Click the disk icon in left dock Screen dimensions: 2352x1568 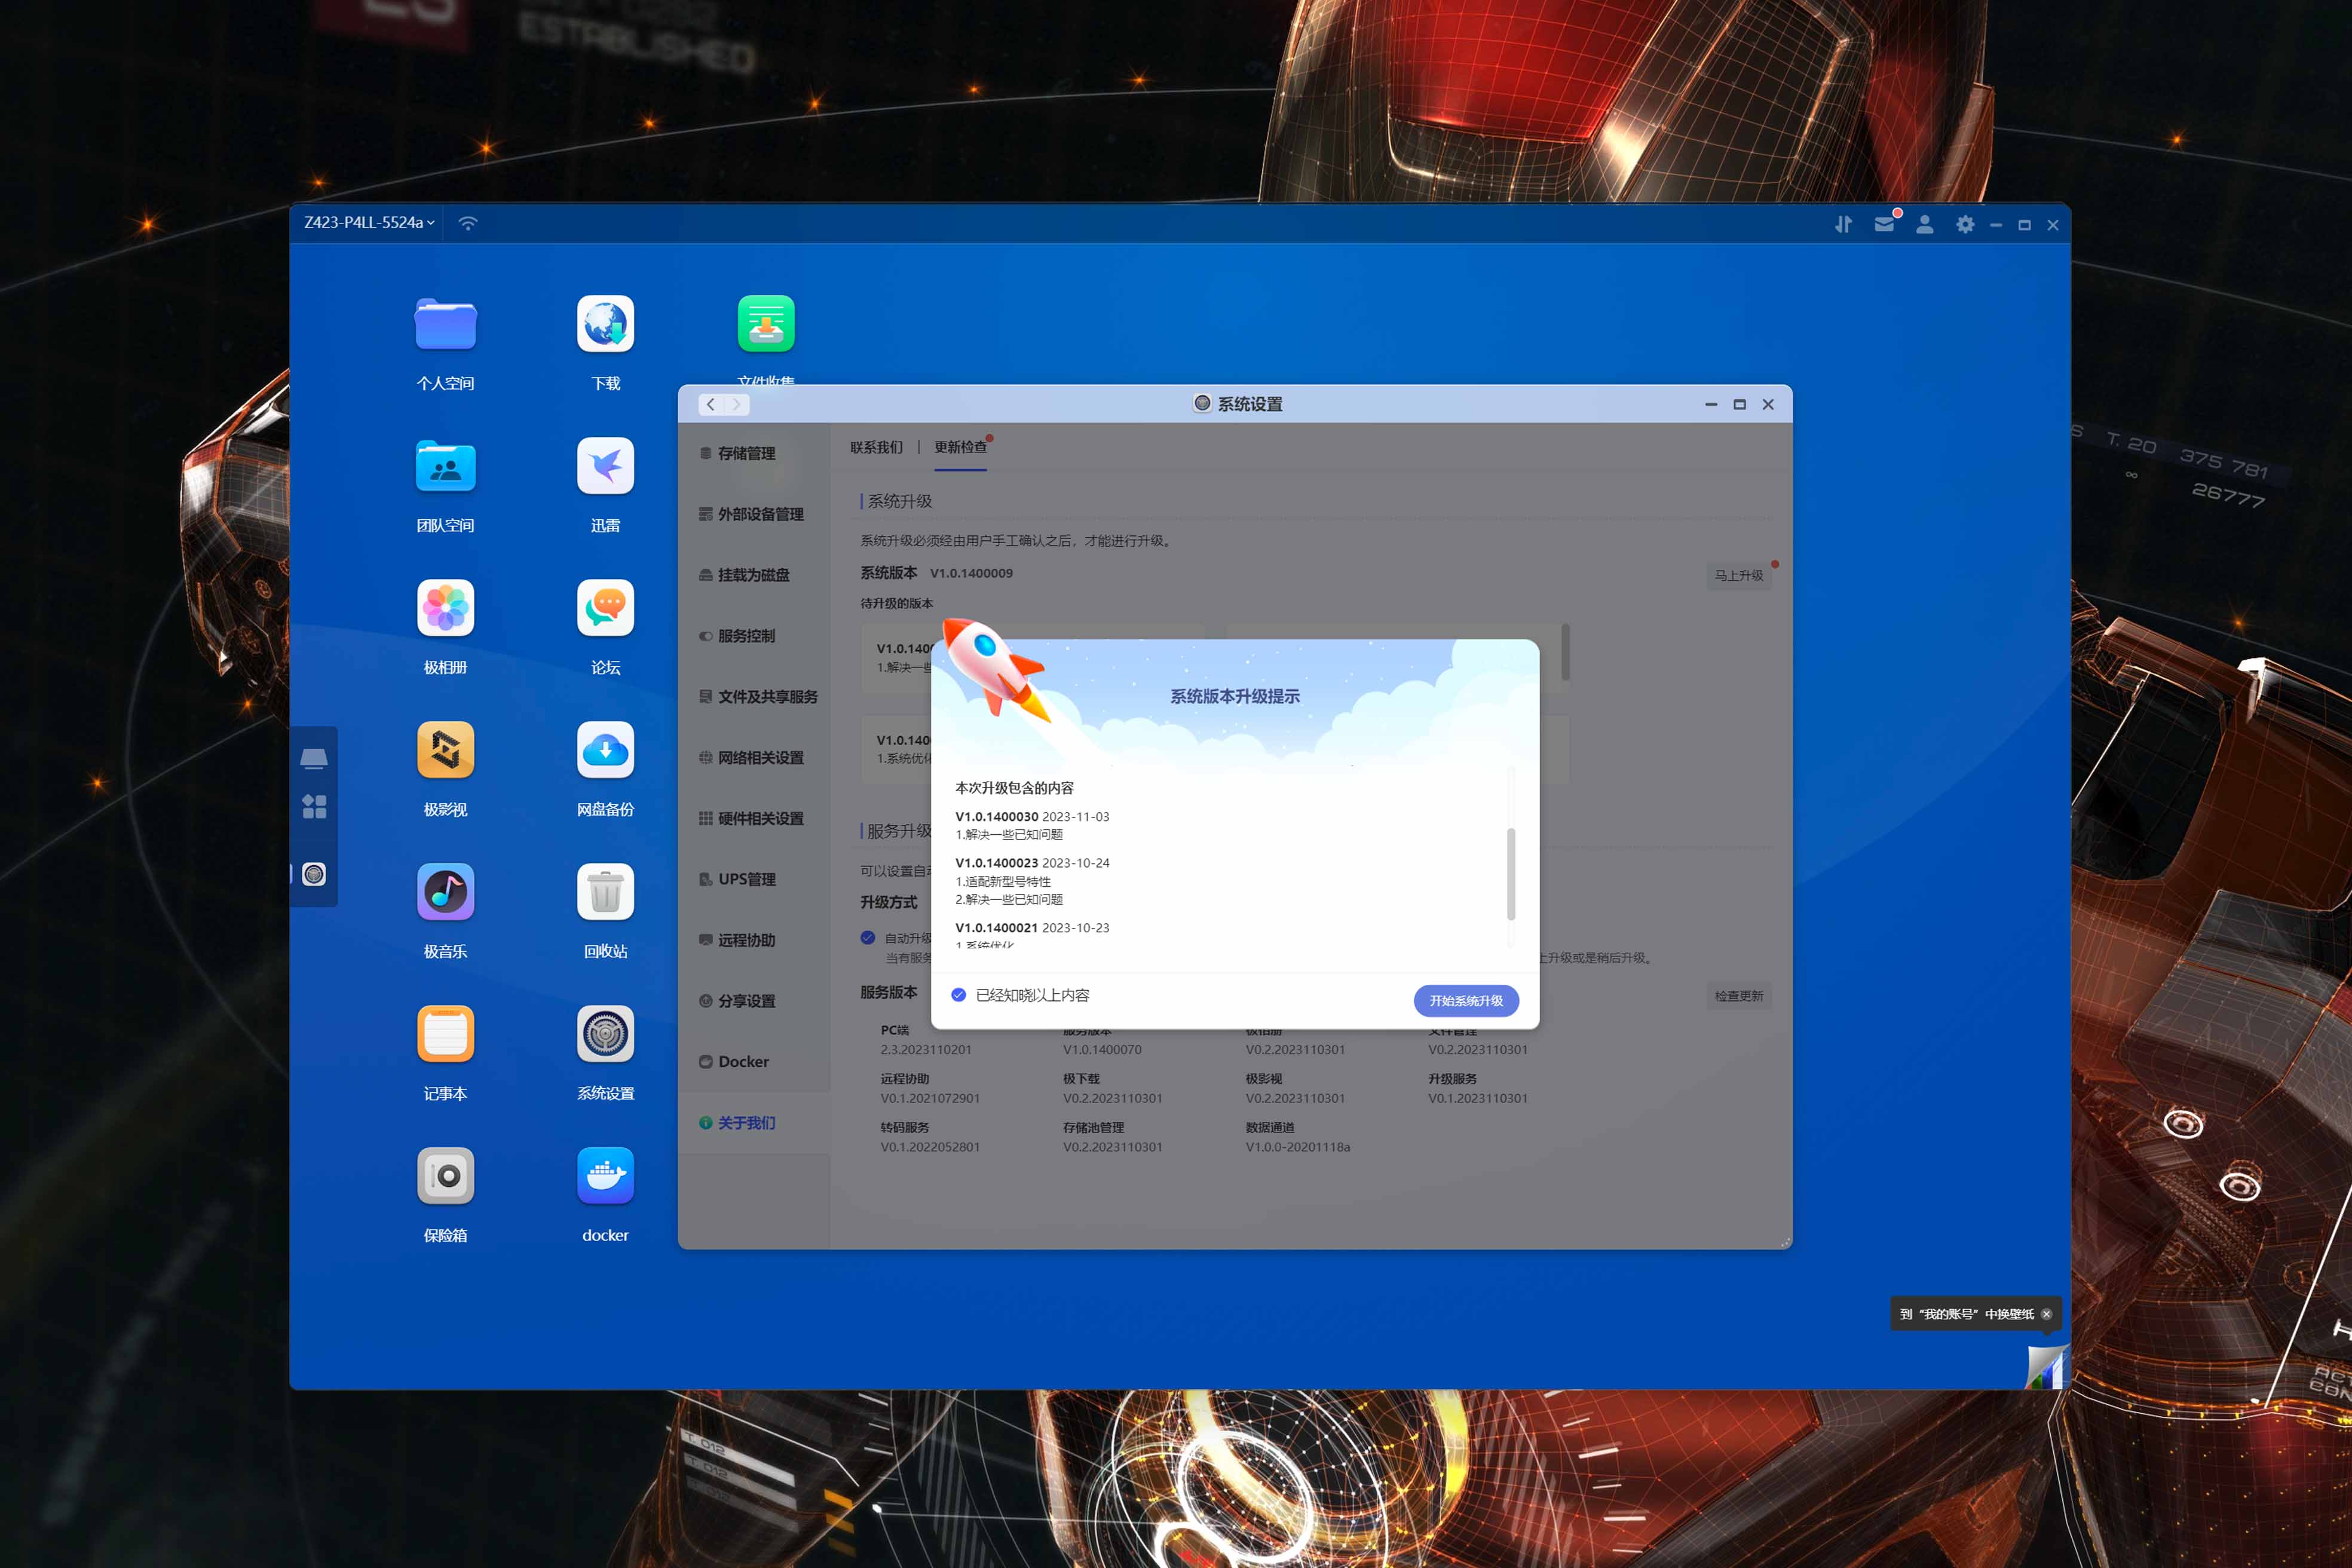pos(314,759)
